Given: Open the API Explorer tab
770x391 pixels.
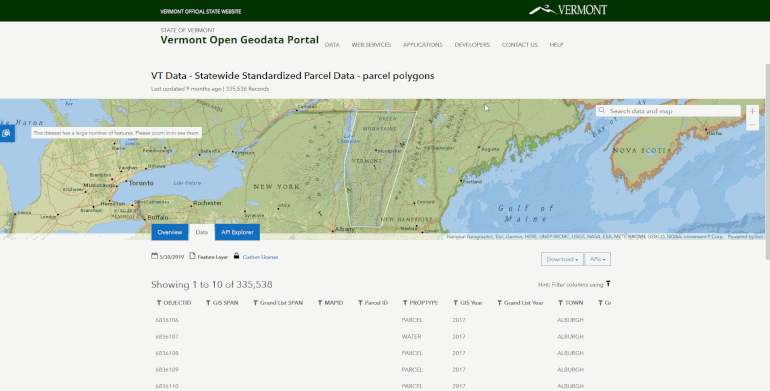Looking at the screenshot, I should point(237,232).
